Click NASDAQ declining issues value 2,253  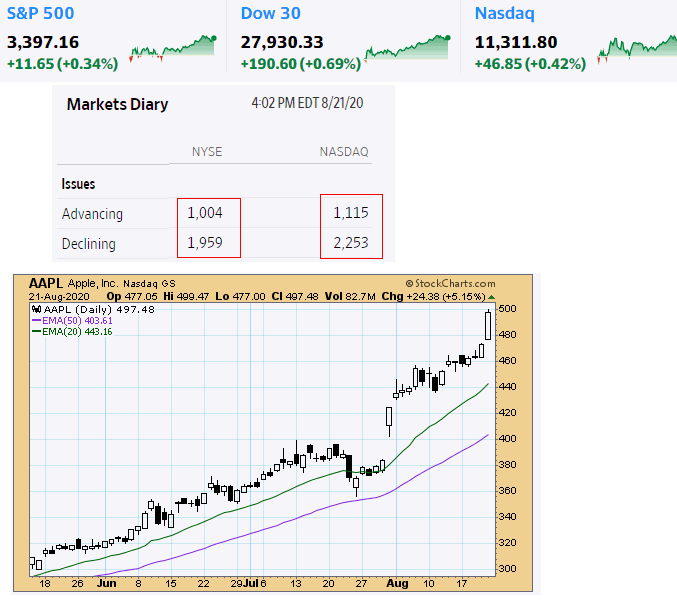coord(350,243)
